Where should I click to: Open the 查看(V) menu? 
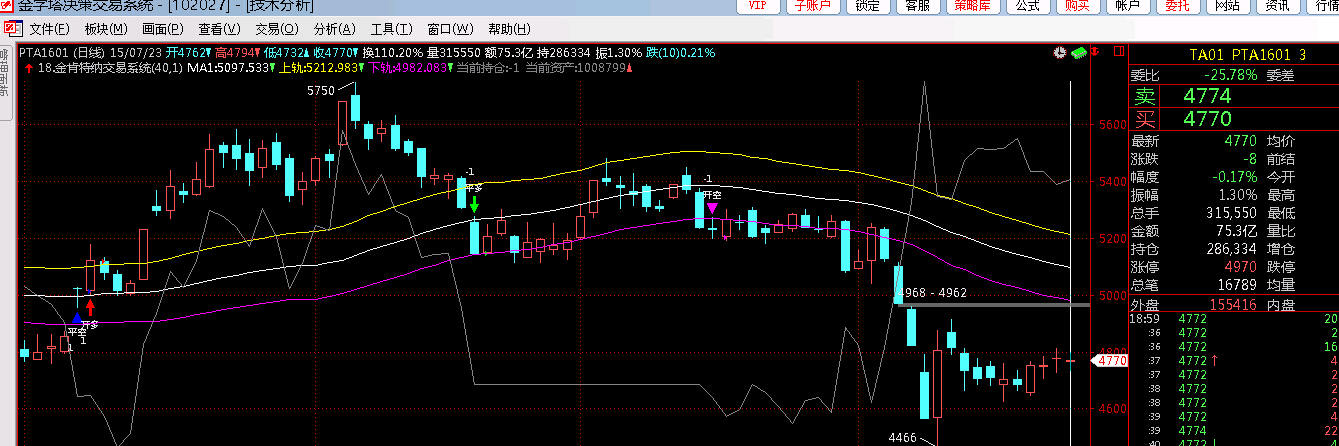(x=219, y=29)
